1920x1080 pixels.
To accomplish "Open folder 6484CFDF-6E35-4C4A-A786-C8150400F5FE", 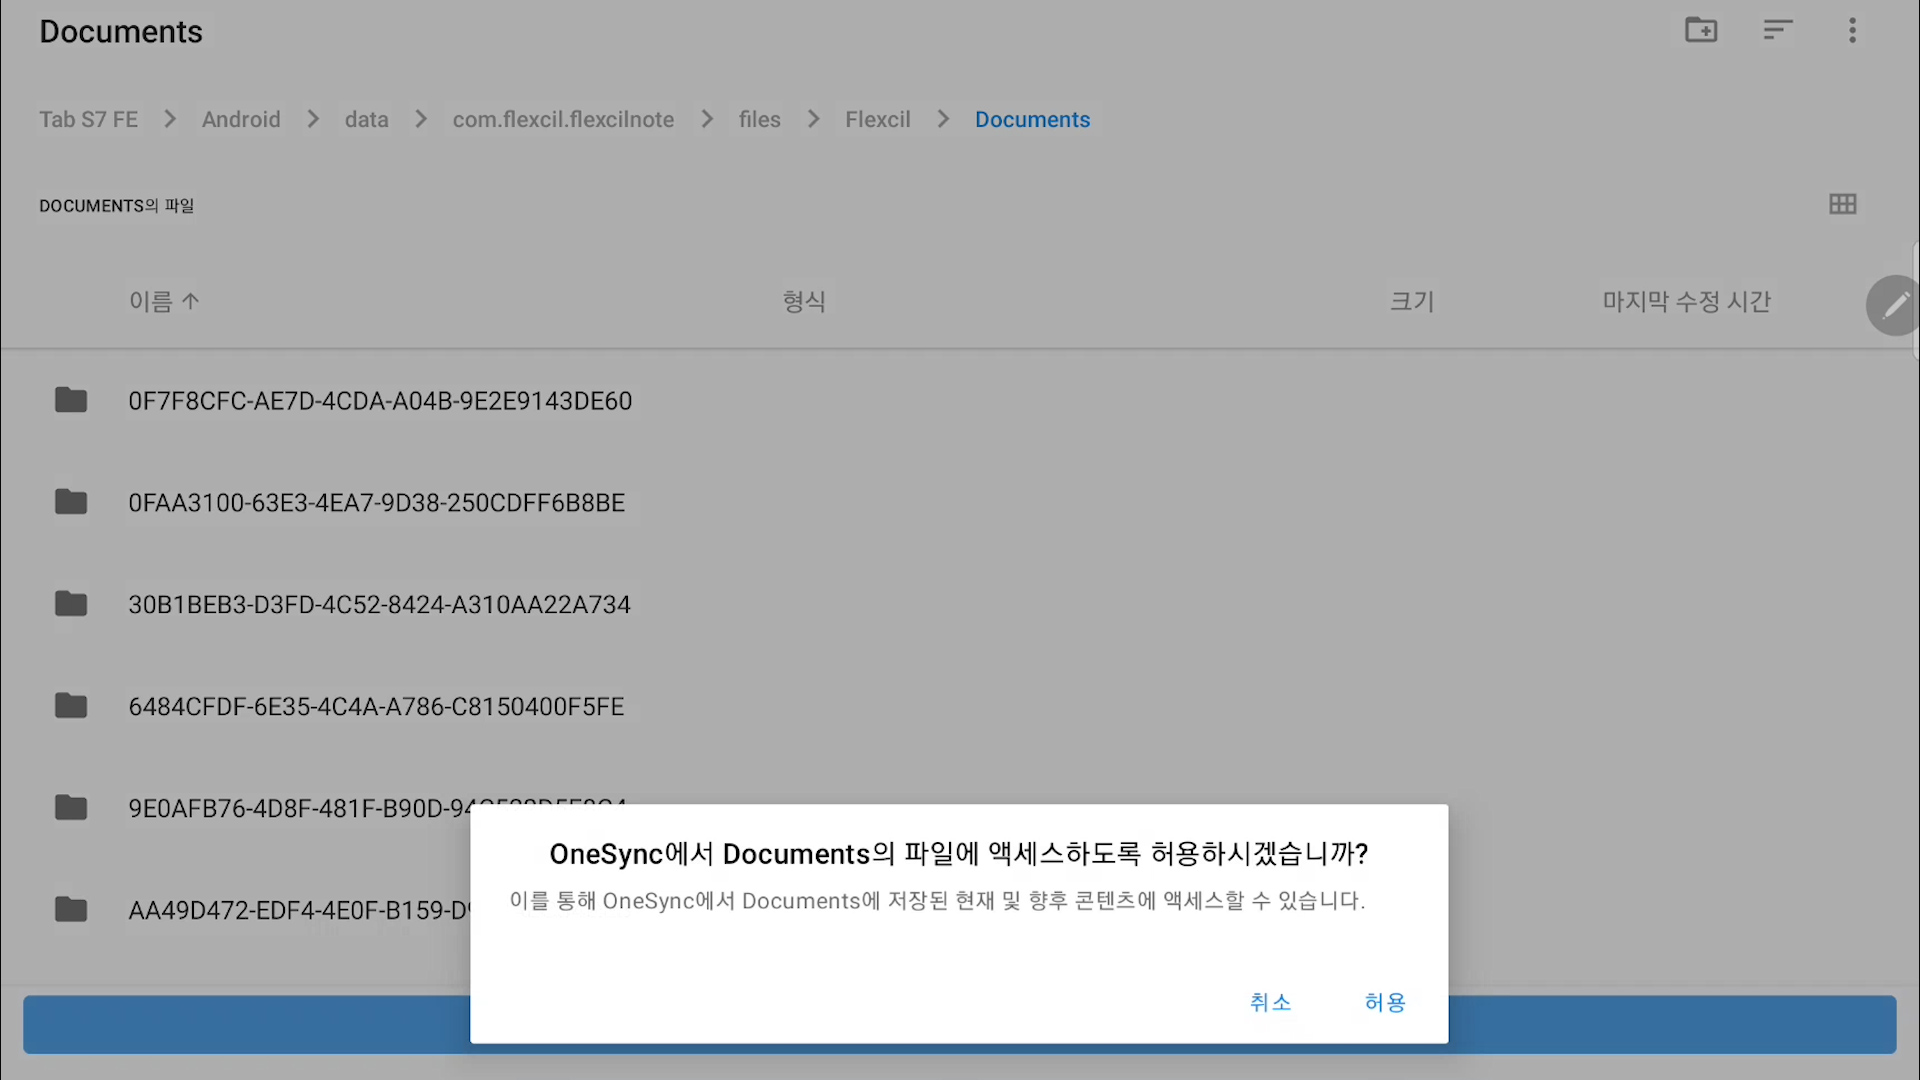I will [x=376, y=707].
